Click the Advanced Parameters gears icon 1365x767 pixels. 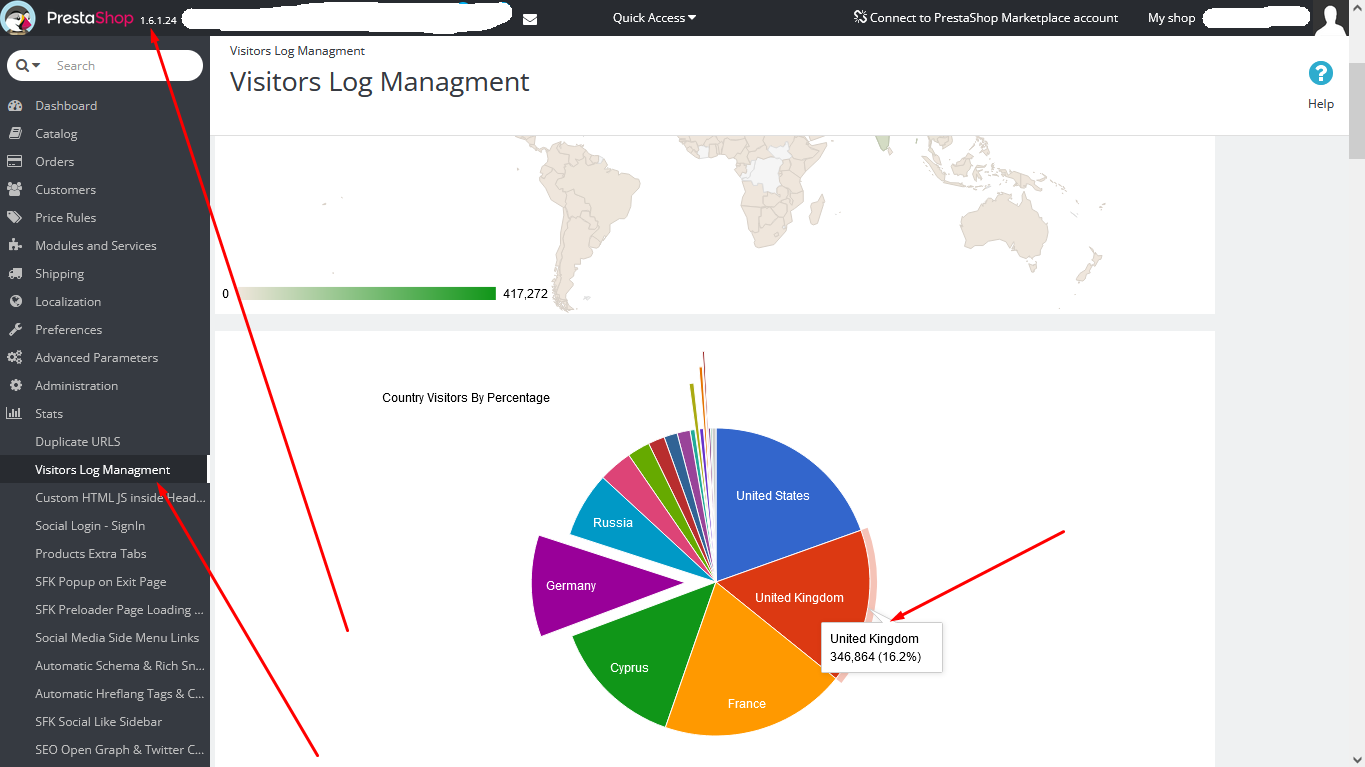pos(15,358)
